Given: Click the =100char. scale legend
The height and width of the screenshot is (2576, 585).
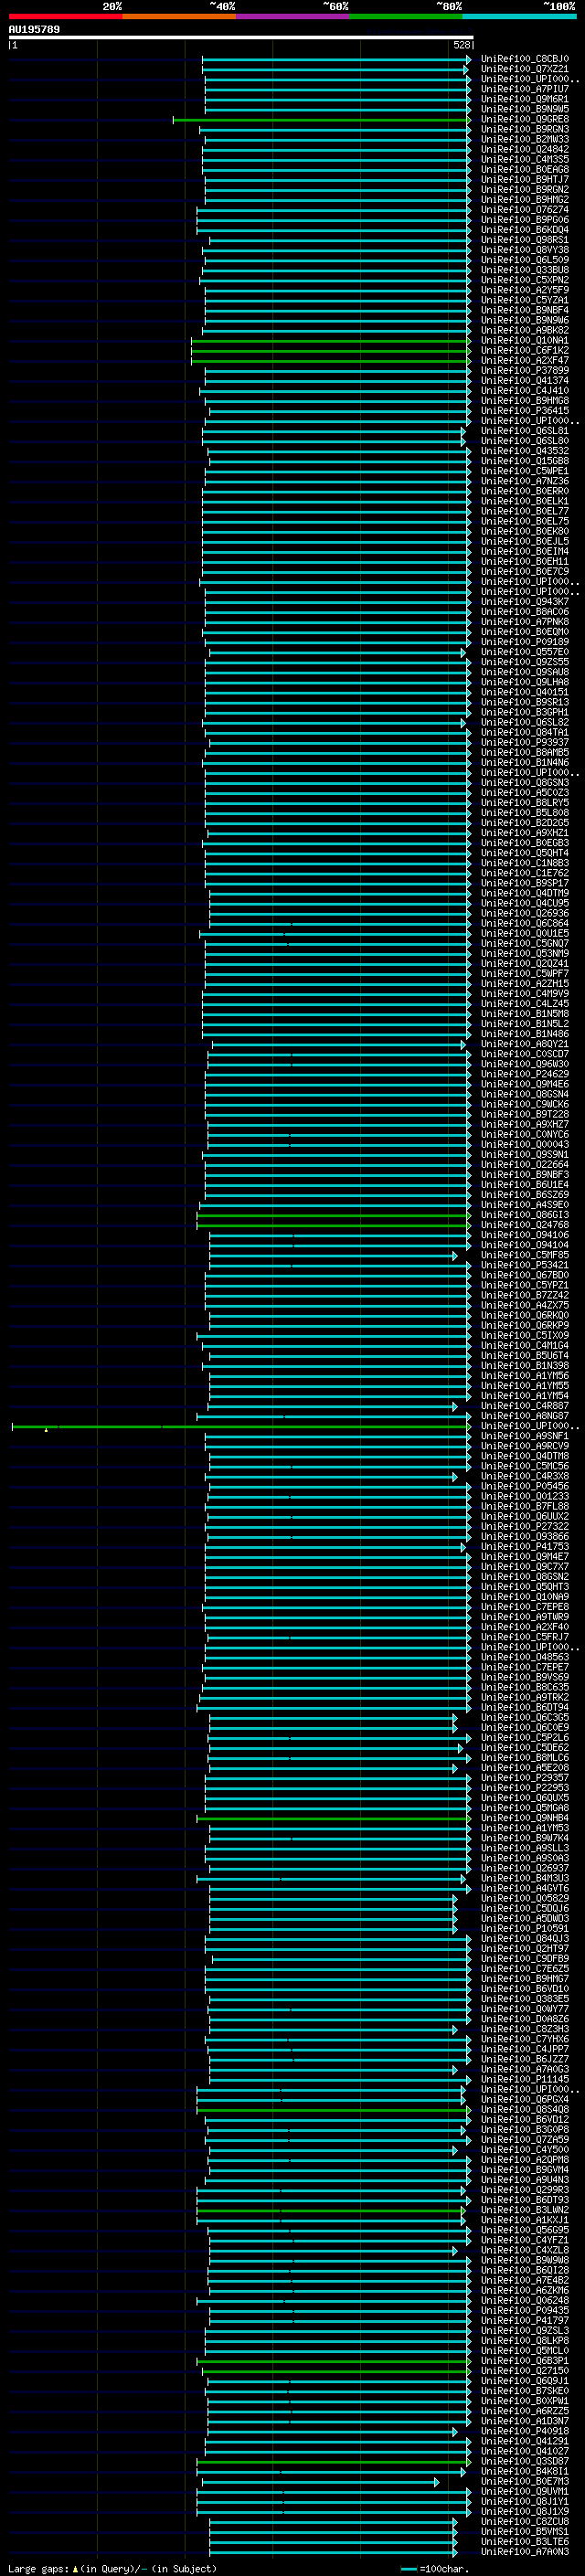Looking at the screenshot, I should coord(435,2568).
